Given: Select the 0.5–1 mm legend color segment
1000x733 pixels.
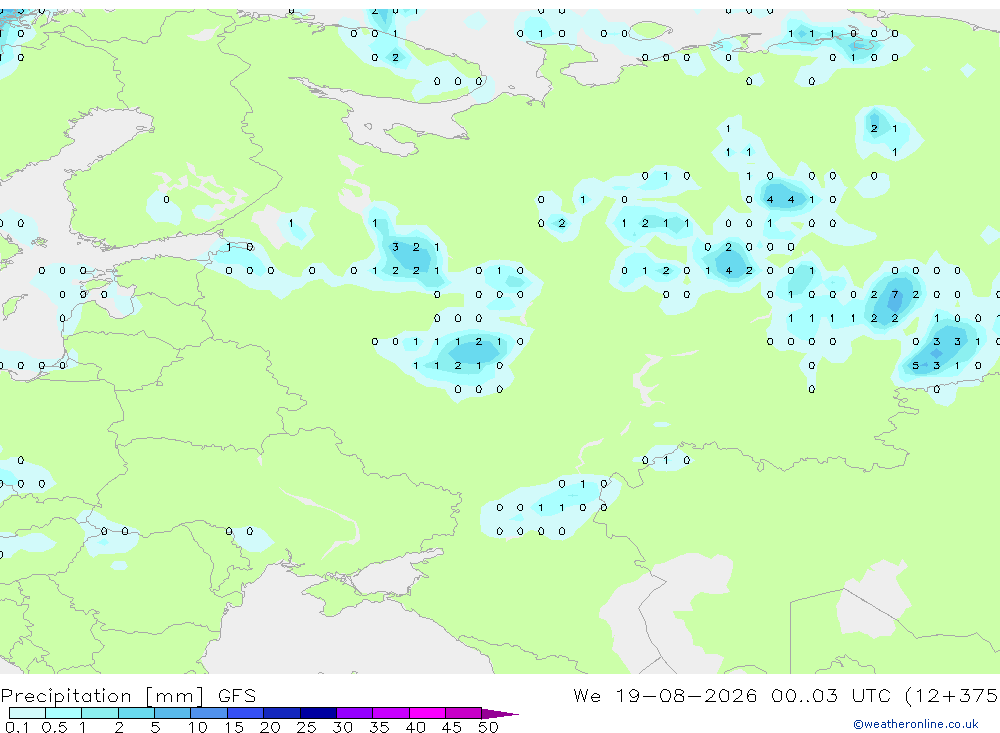Looking at the screenshot, I should (64, 713).
